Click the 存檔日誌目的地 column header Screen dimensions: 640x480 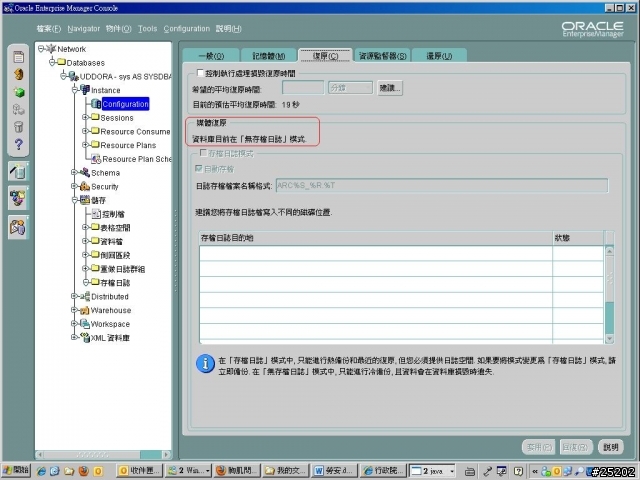[x=376, y=238]
